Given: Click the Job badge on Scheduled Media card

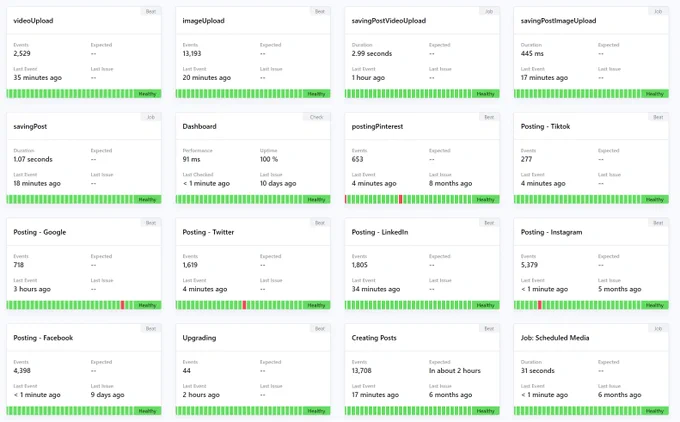Looking at the screenshot, I should [x=658, y=329].
